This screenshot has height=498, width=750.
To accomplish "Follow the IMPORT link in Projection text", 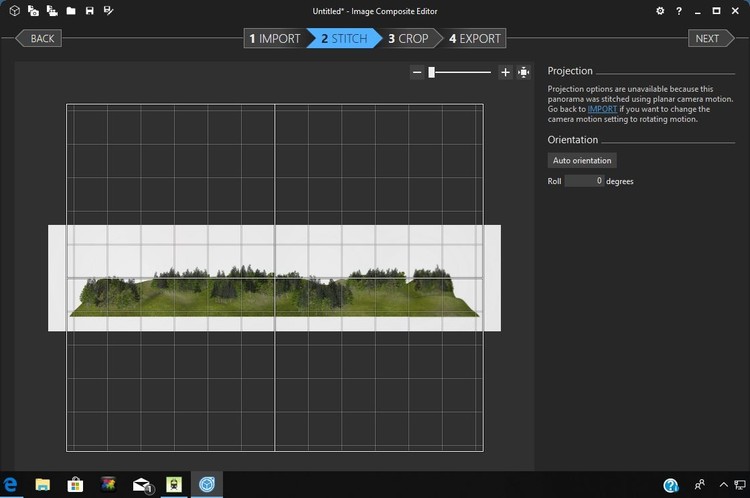I will coord(602,110).
